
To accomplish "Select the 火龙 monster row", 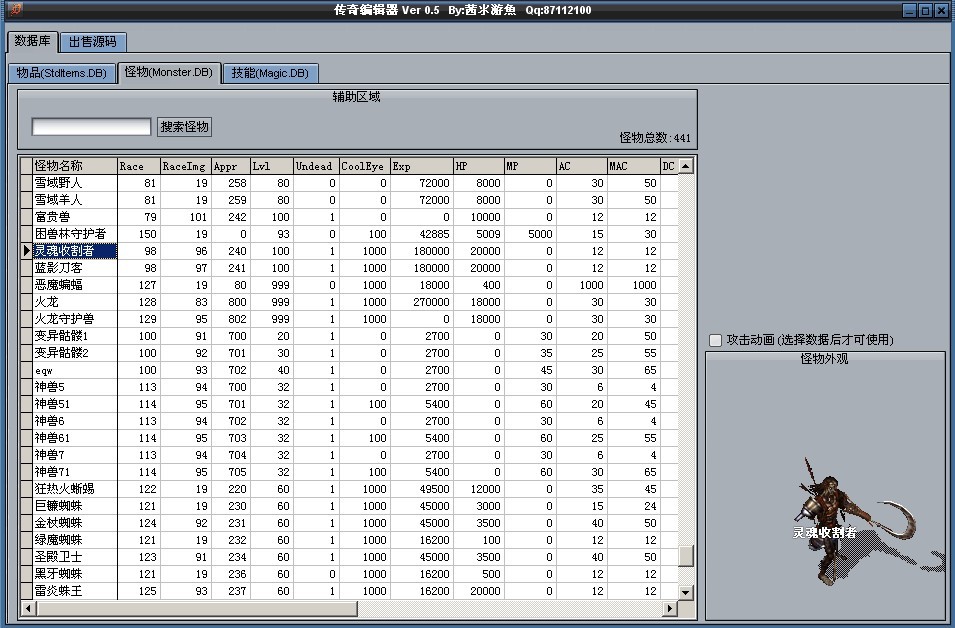I will click(x=60, y=302).
